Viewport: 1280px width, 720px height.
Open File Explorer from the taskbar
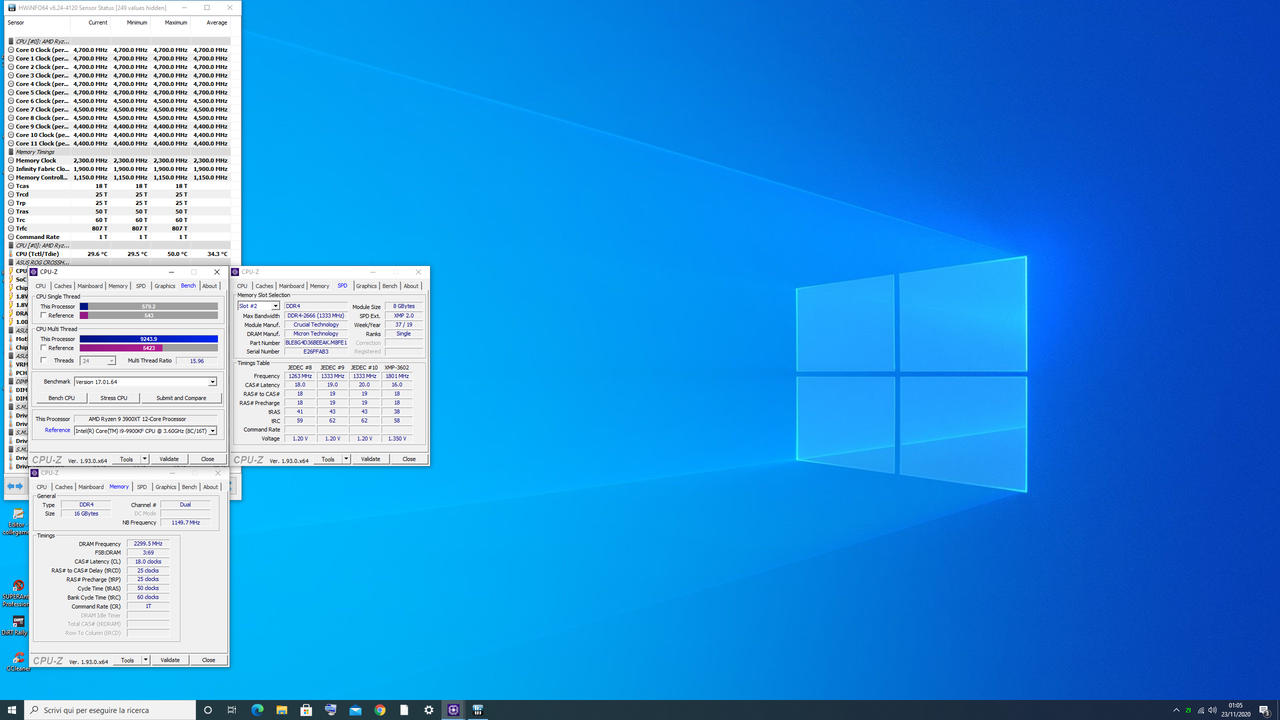(x=281, y=710)
